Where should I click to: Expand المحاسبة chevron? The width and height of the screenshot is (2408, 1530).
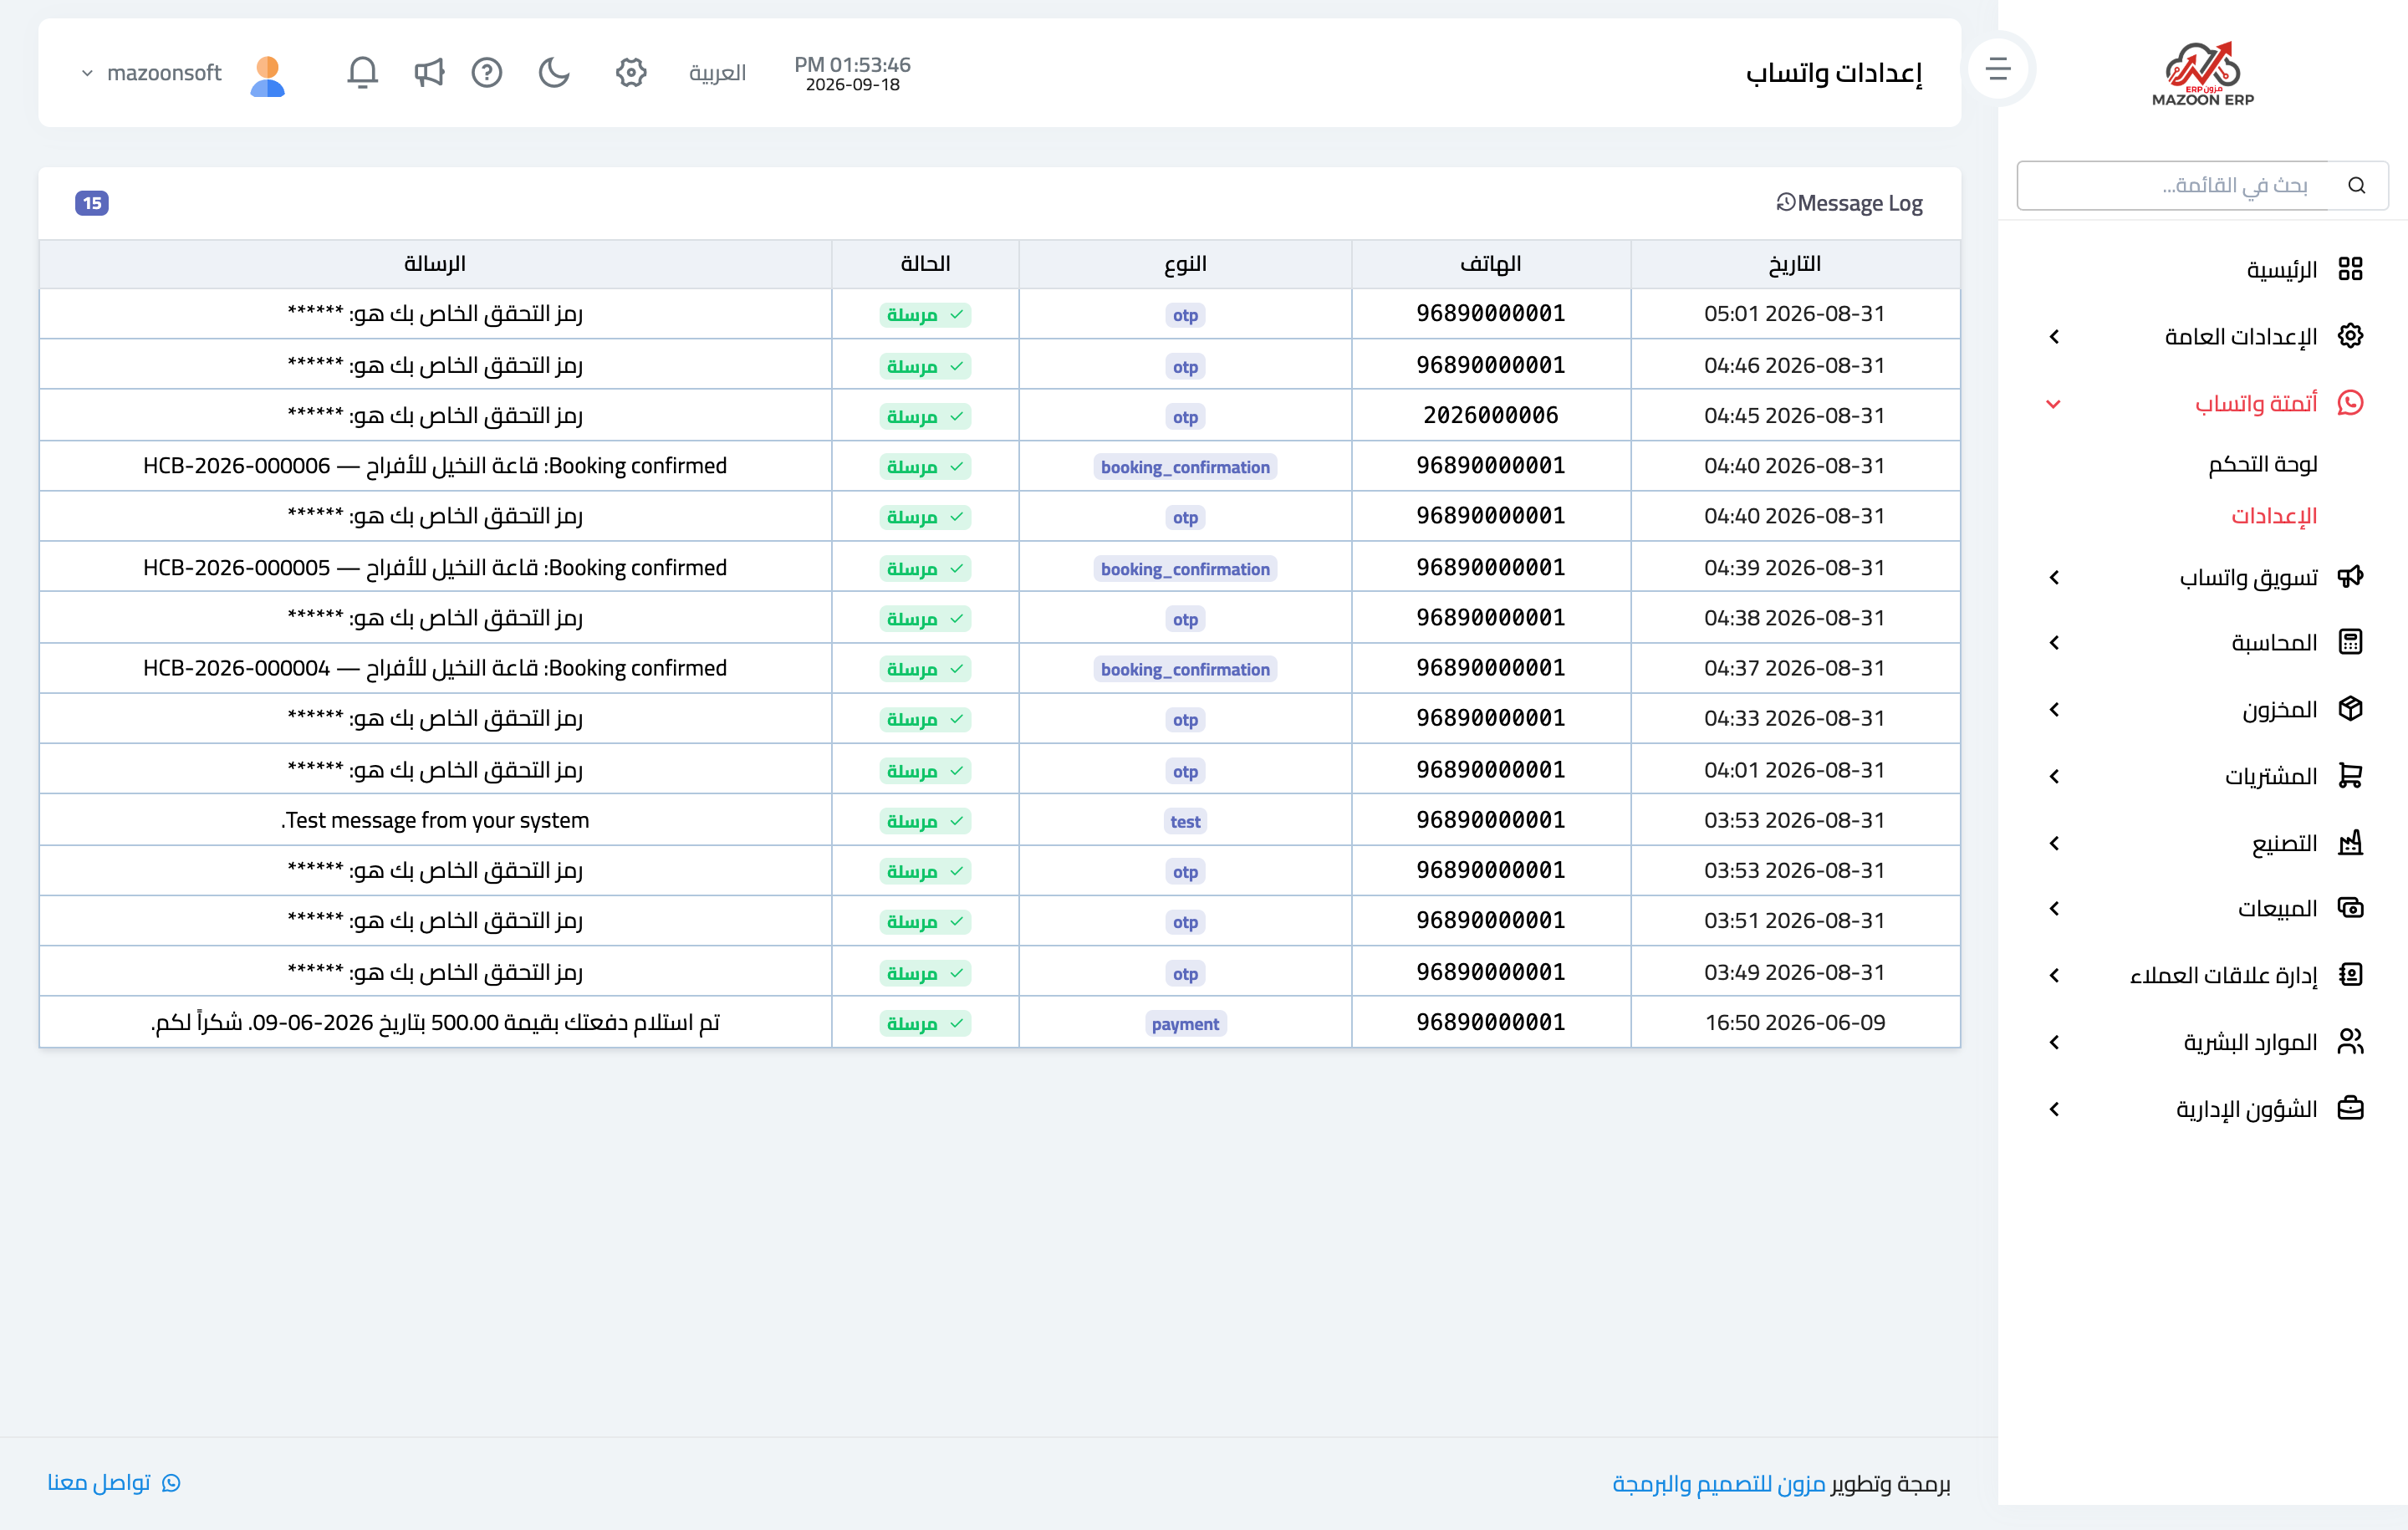click(x=2054, y=643)
